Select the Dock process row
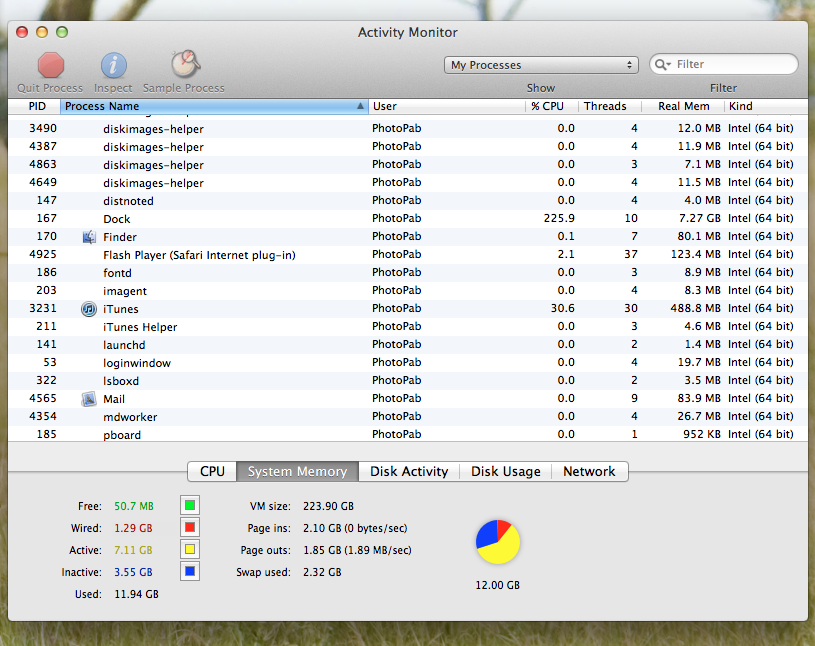This screenshot has width=815, height=646. [408, 219]
